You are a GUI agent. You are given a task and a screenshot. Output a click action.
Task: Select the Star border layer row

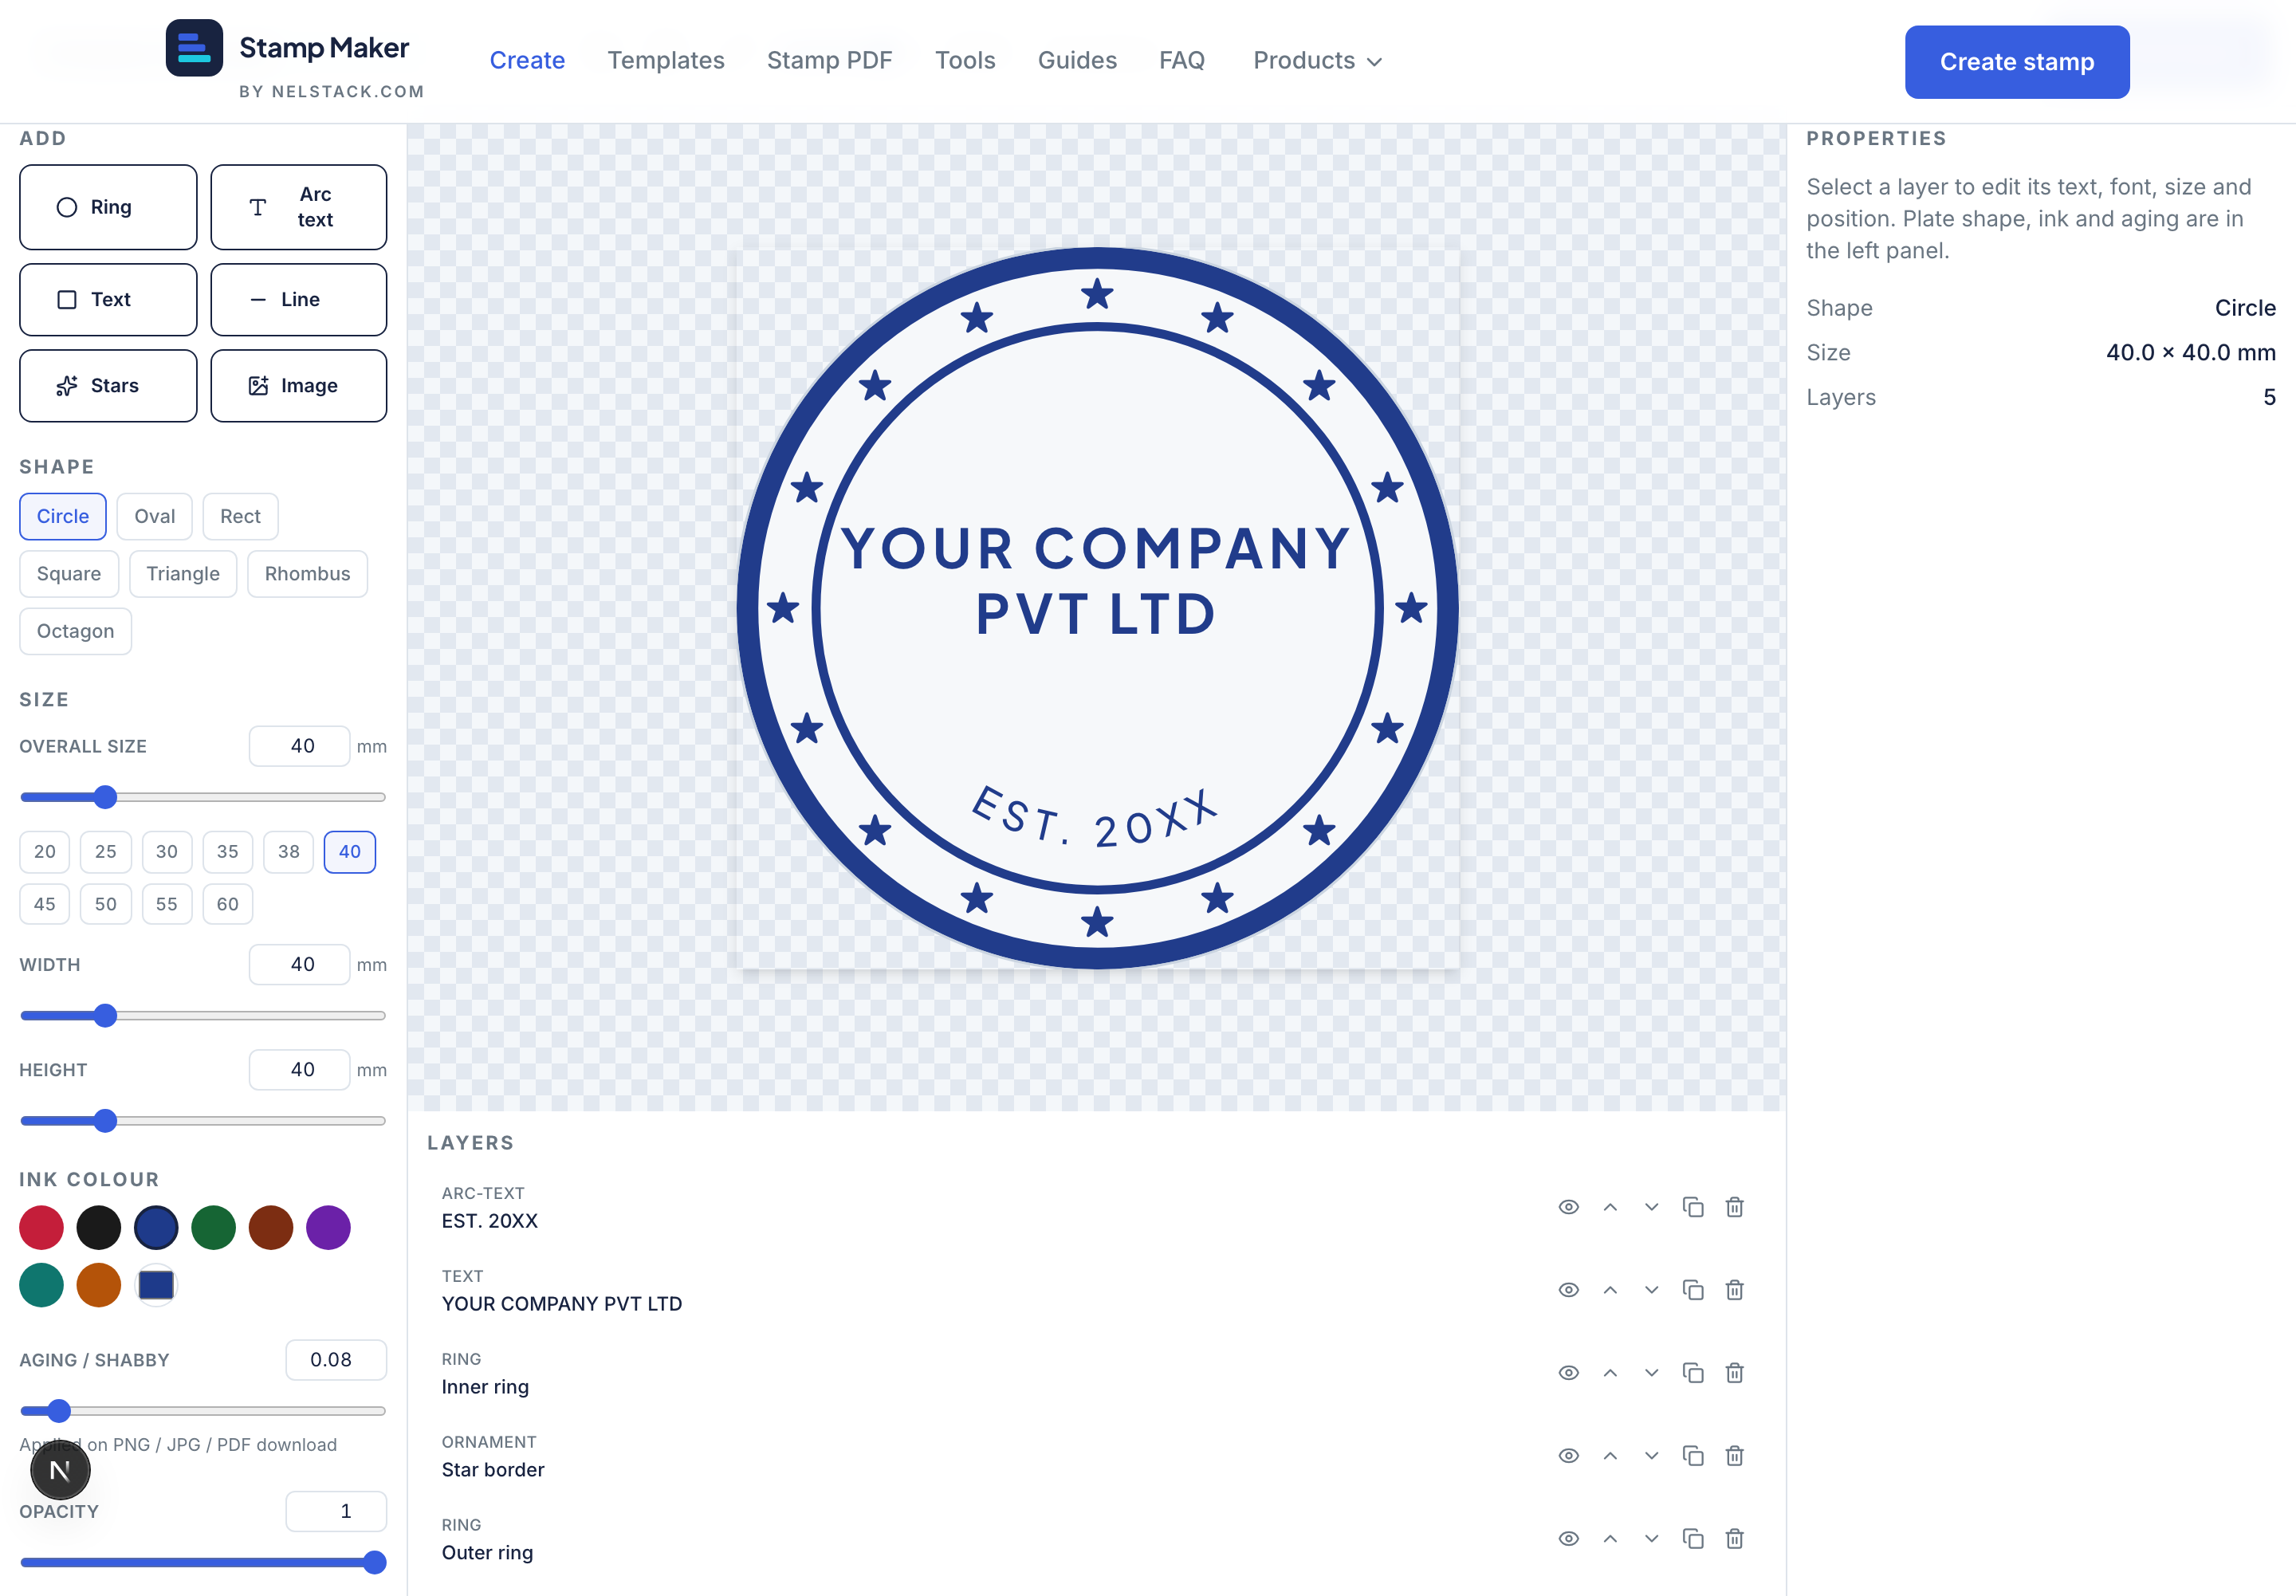pyautogui.click(x=1096, y=1456)
